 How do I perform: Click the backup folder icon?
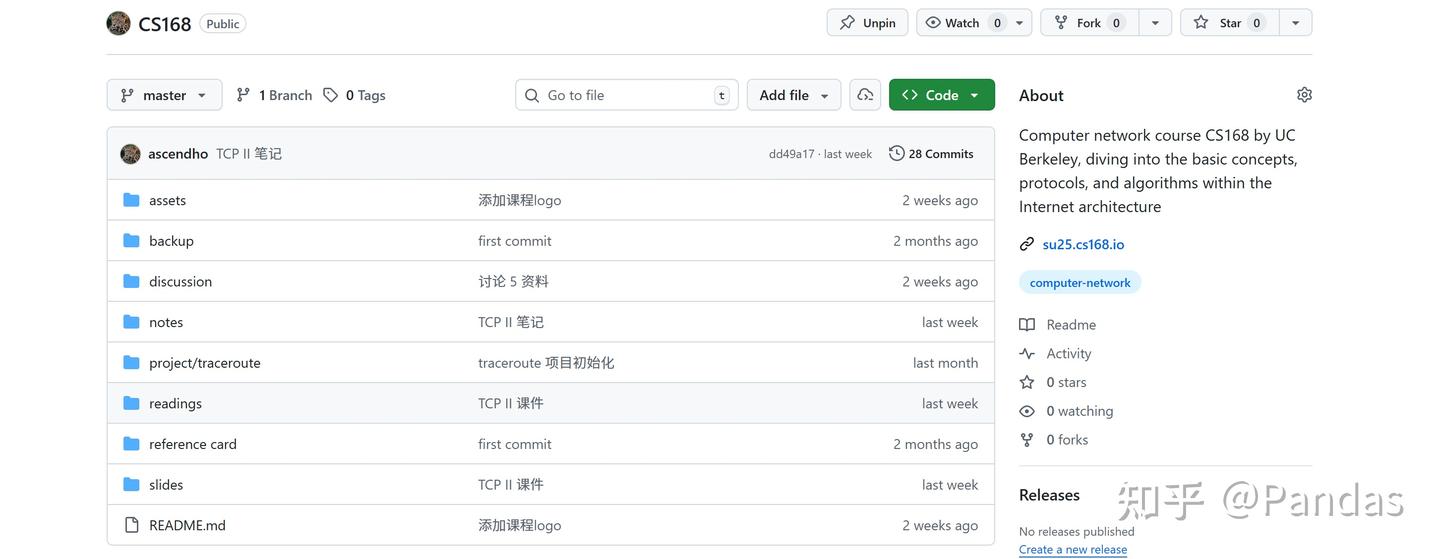pyautogui.click(x=131, y=241)
